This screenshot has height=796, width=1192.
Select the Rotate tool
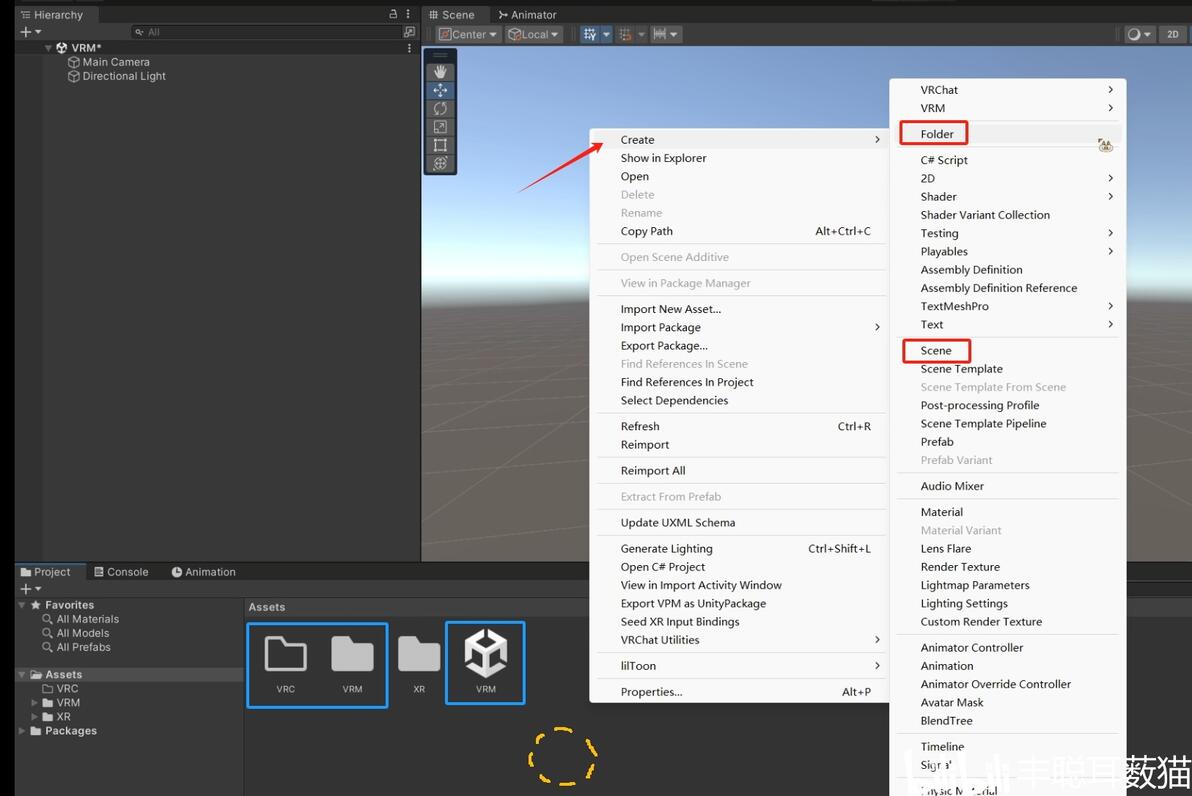(440, 108)
